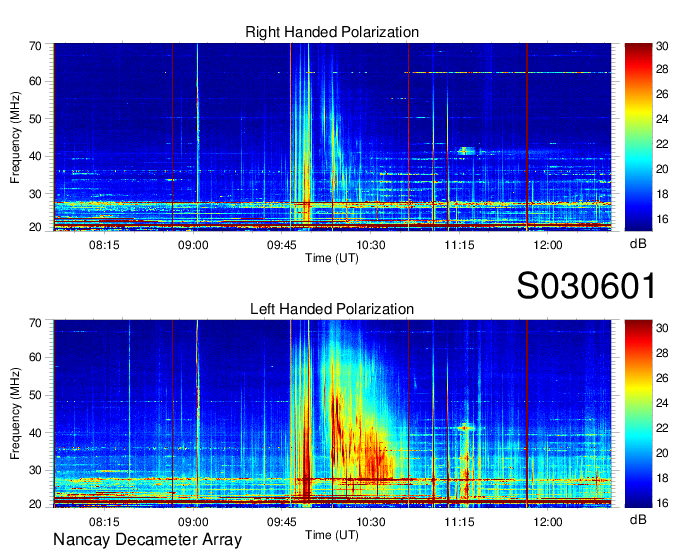Click the 40 frequency tick on bottom plot
Image resolution: width=680 pixels, height=552 pixels.
(35, 433)
